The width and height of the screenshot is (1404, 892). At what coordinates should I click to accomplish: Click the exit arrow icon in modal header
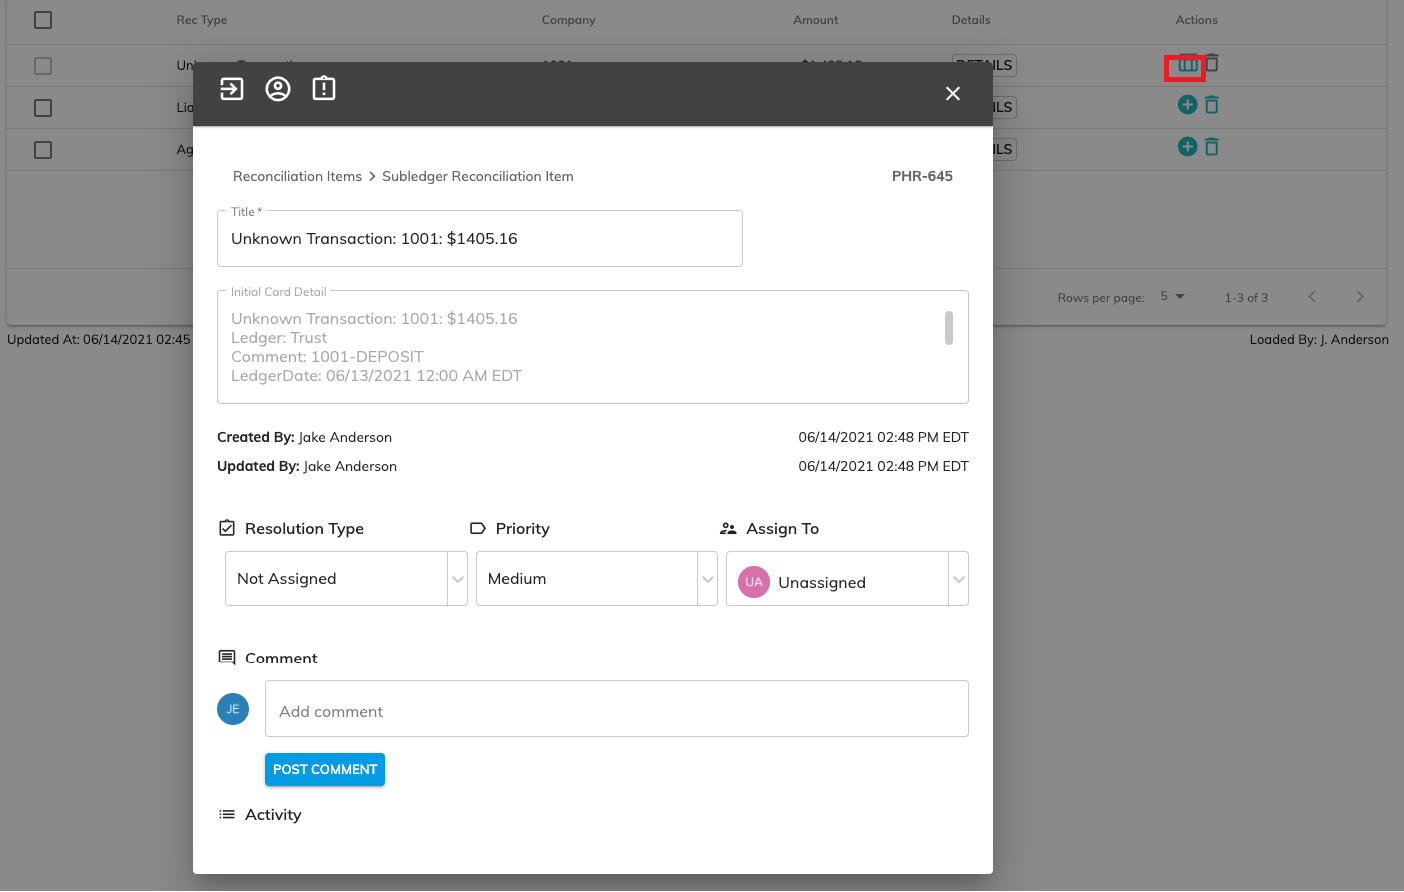coord(232,89)
